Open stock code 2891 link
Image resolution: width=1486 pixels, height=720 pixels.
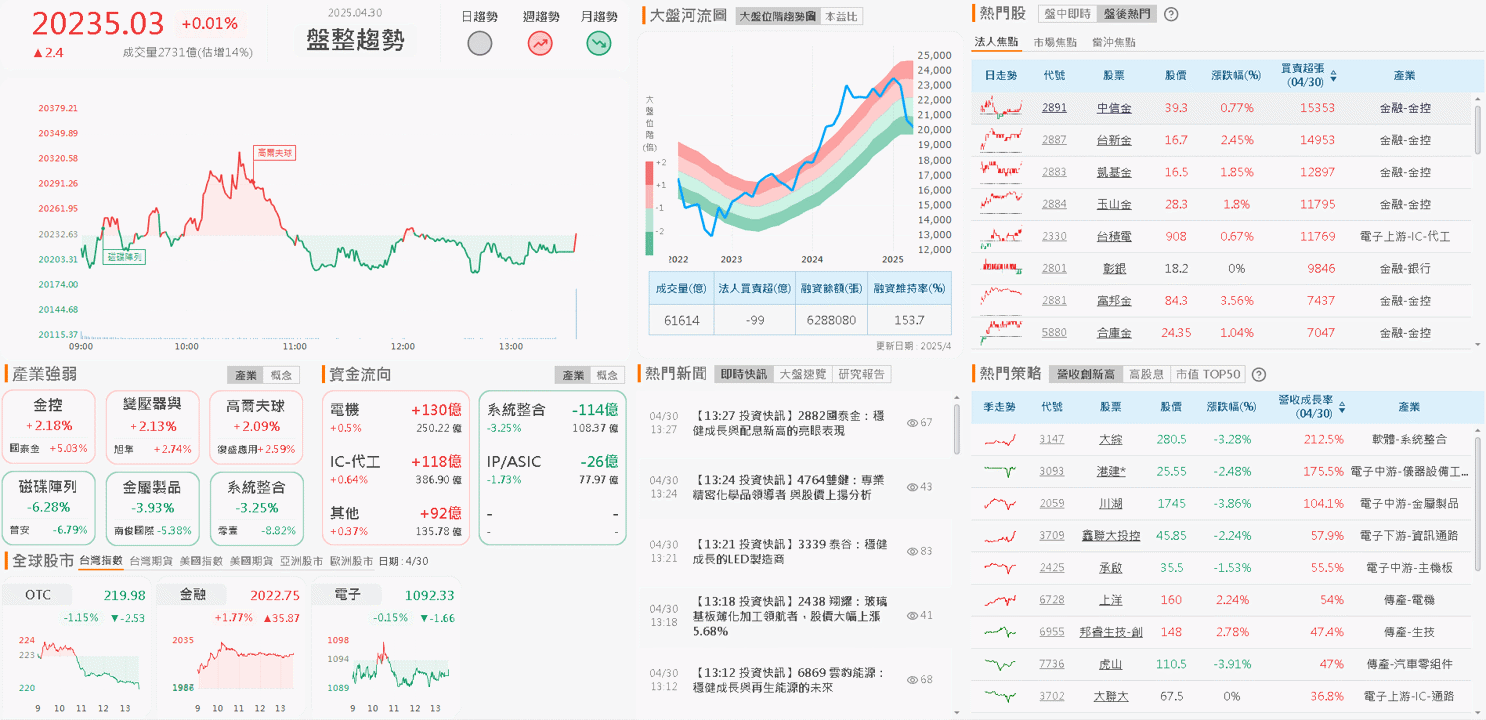click(1054, 108)
